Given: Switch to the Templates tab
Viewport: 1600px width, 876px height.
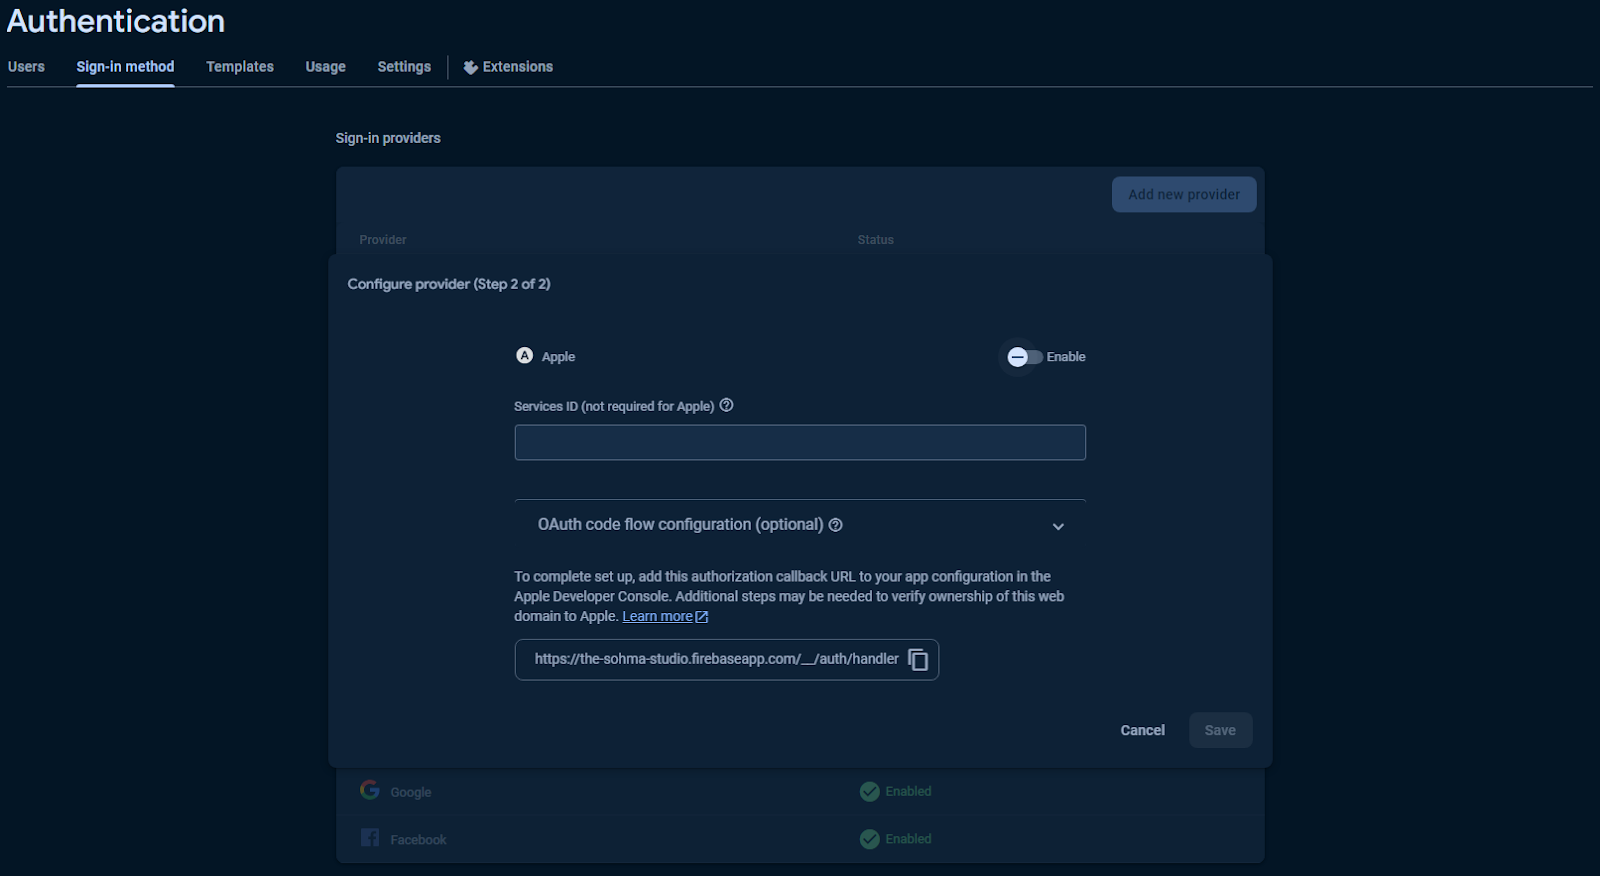Looking at the screenshot, I should click(240, 67).
